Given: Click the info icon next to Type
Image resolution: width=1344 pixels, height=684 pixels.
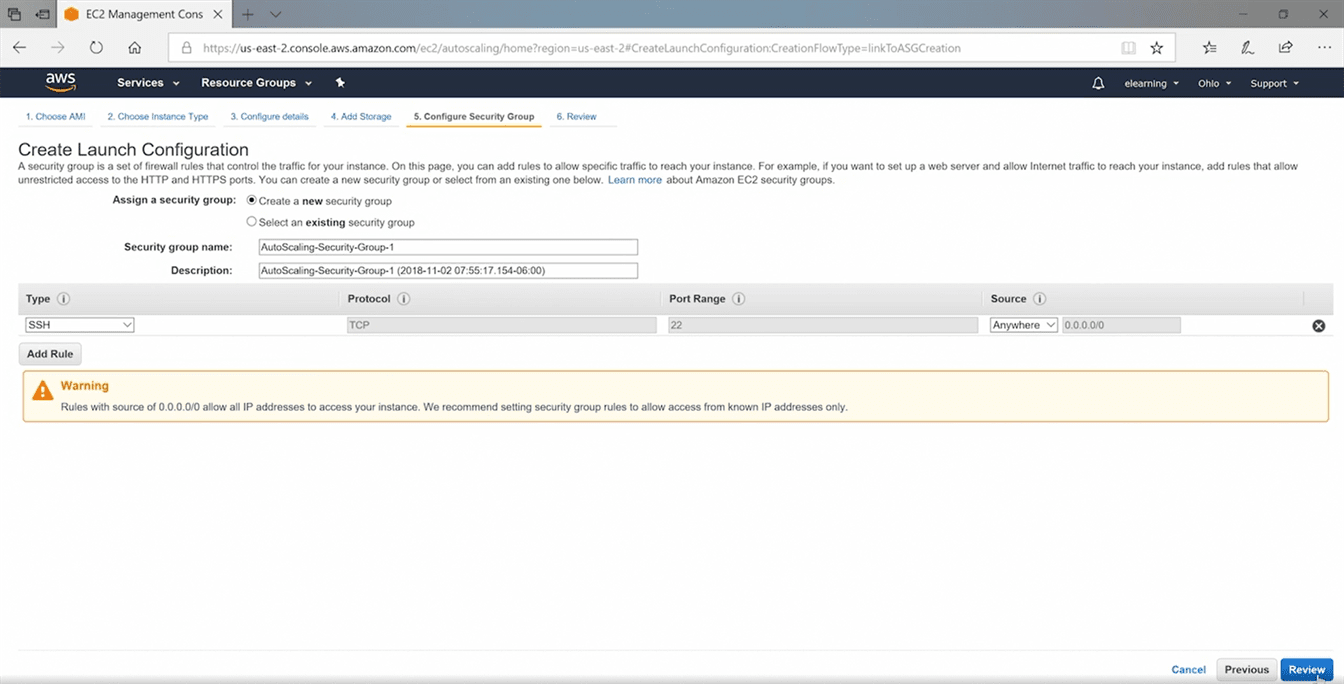Looking at the screenshot, I should [64, 299].
